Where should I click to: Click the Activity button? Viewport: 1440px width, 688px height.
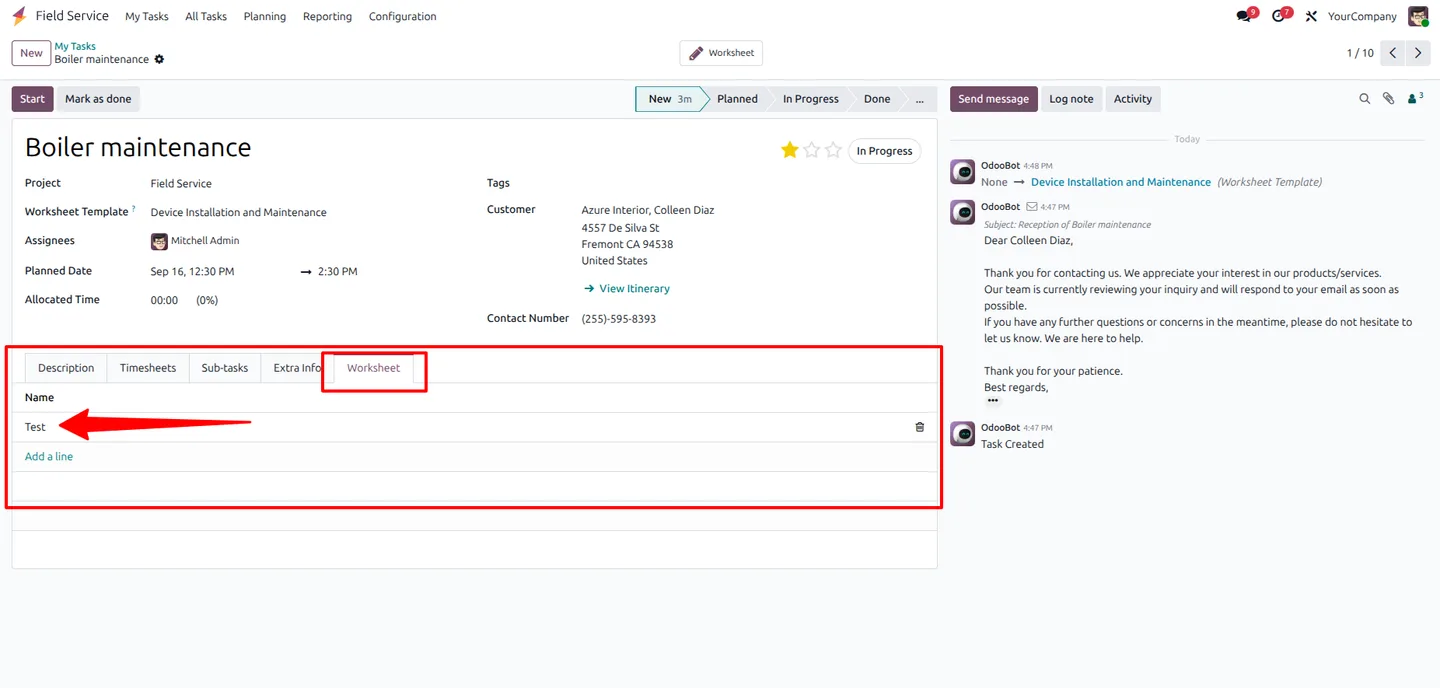1133,99
